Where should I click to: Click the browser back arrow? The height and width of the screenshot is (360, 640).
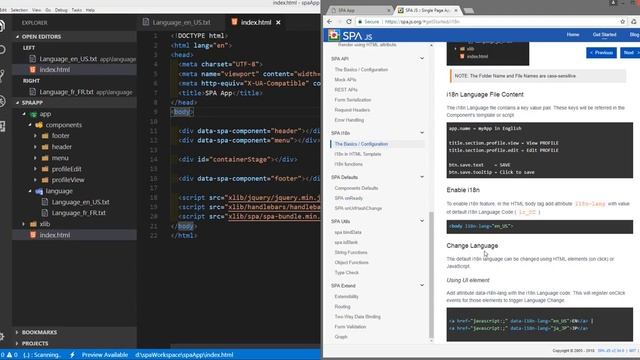point(330,22)
